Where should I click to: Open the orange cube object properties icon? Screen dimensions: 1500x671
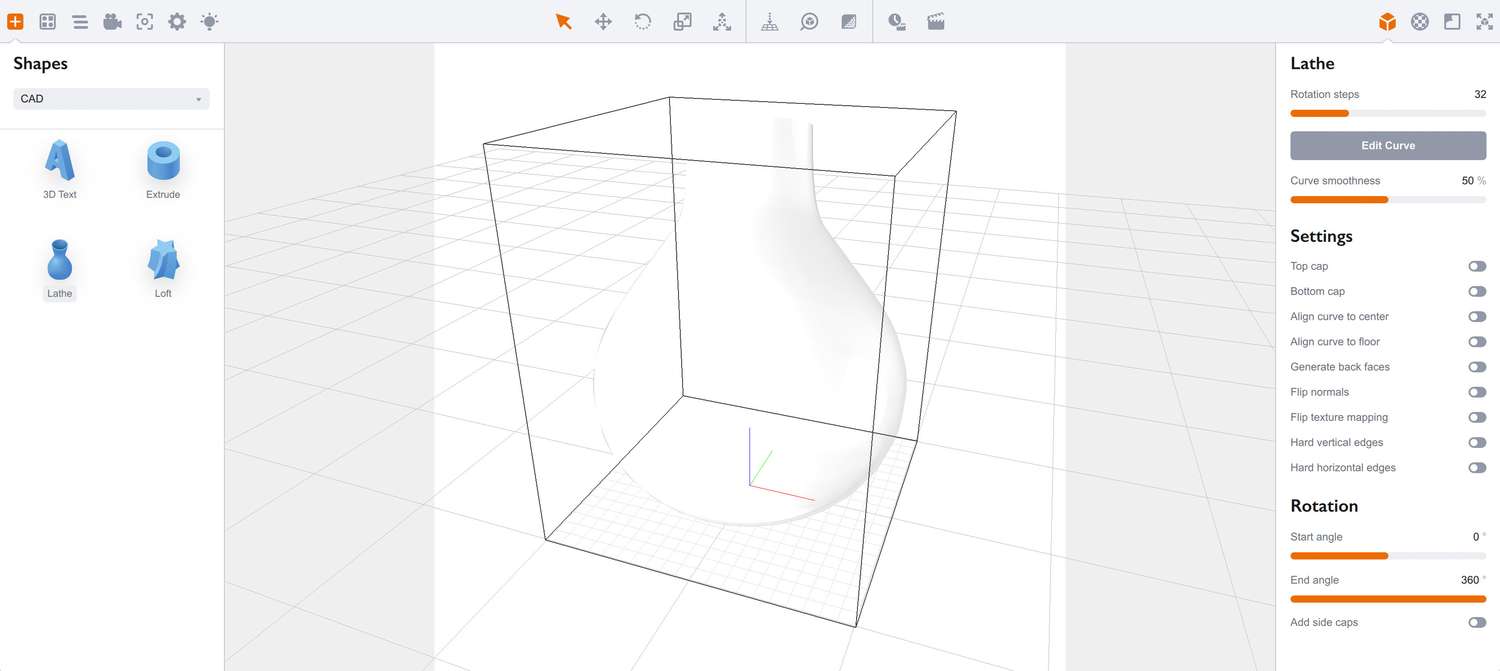click(1387, 21)
